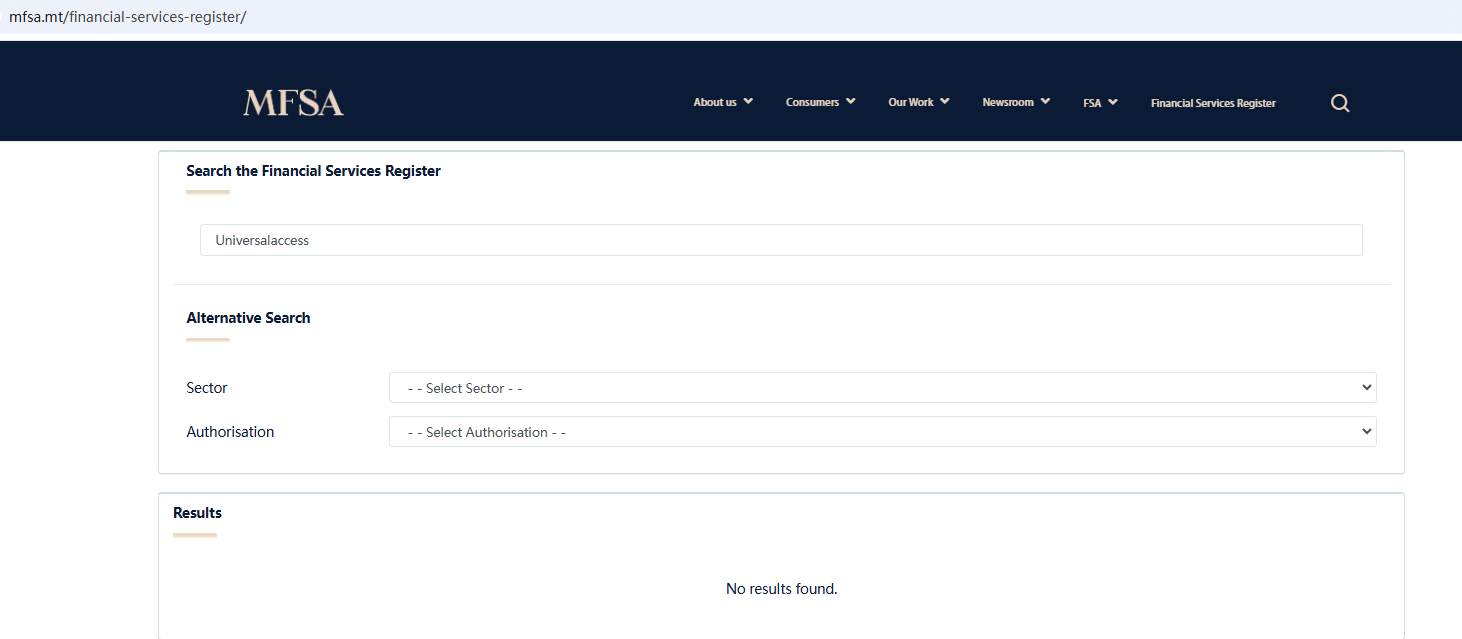This screenshot has width=1462, height=639.
Task: Click the Sector label
Action: pyautogui.click(x=207, y=388)
